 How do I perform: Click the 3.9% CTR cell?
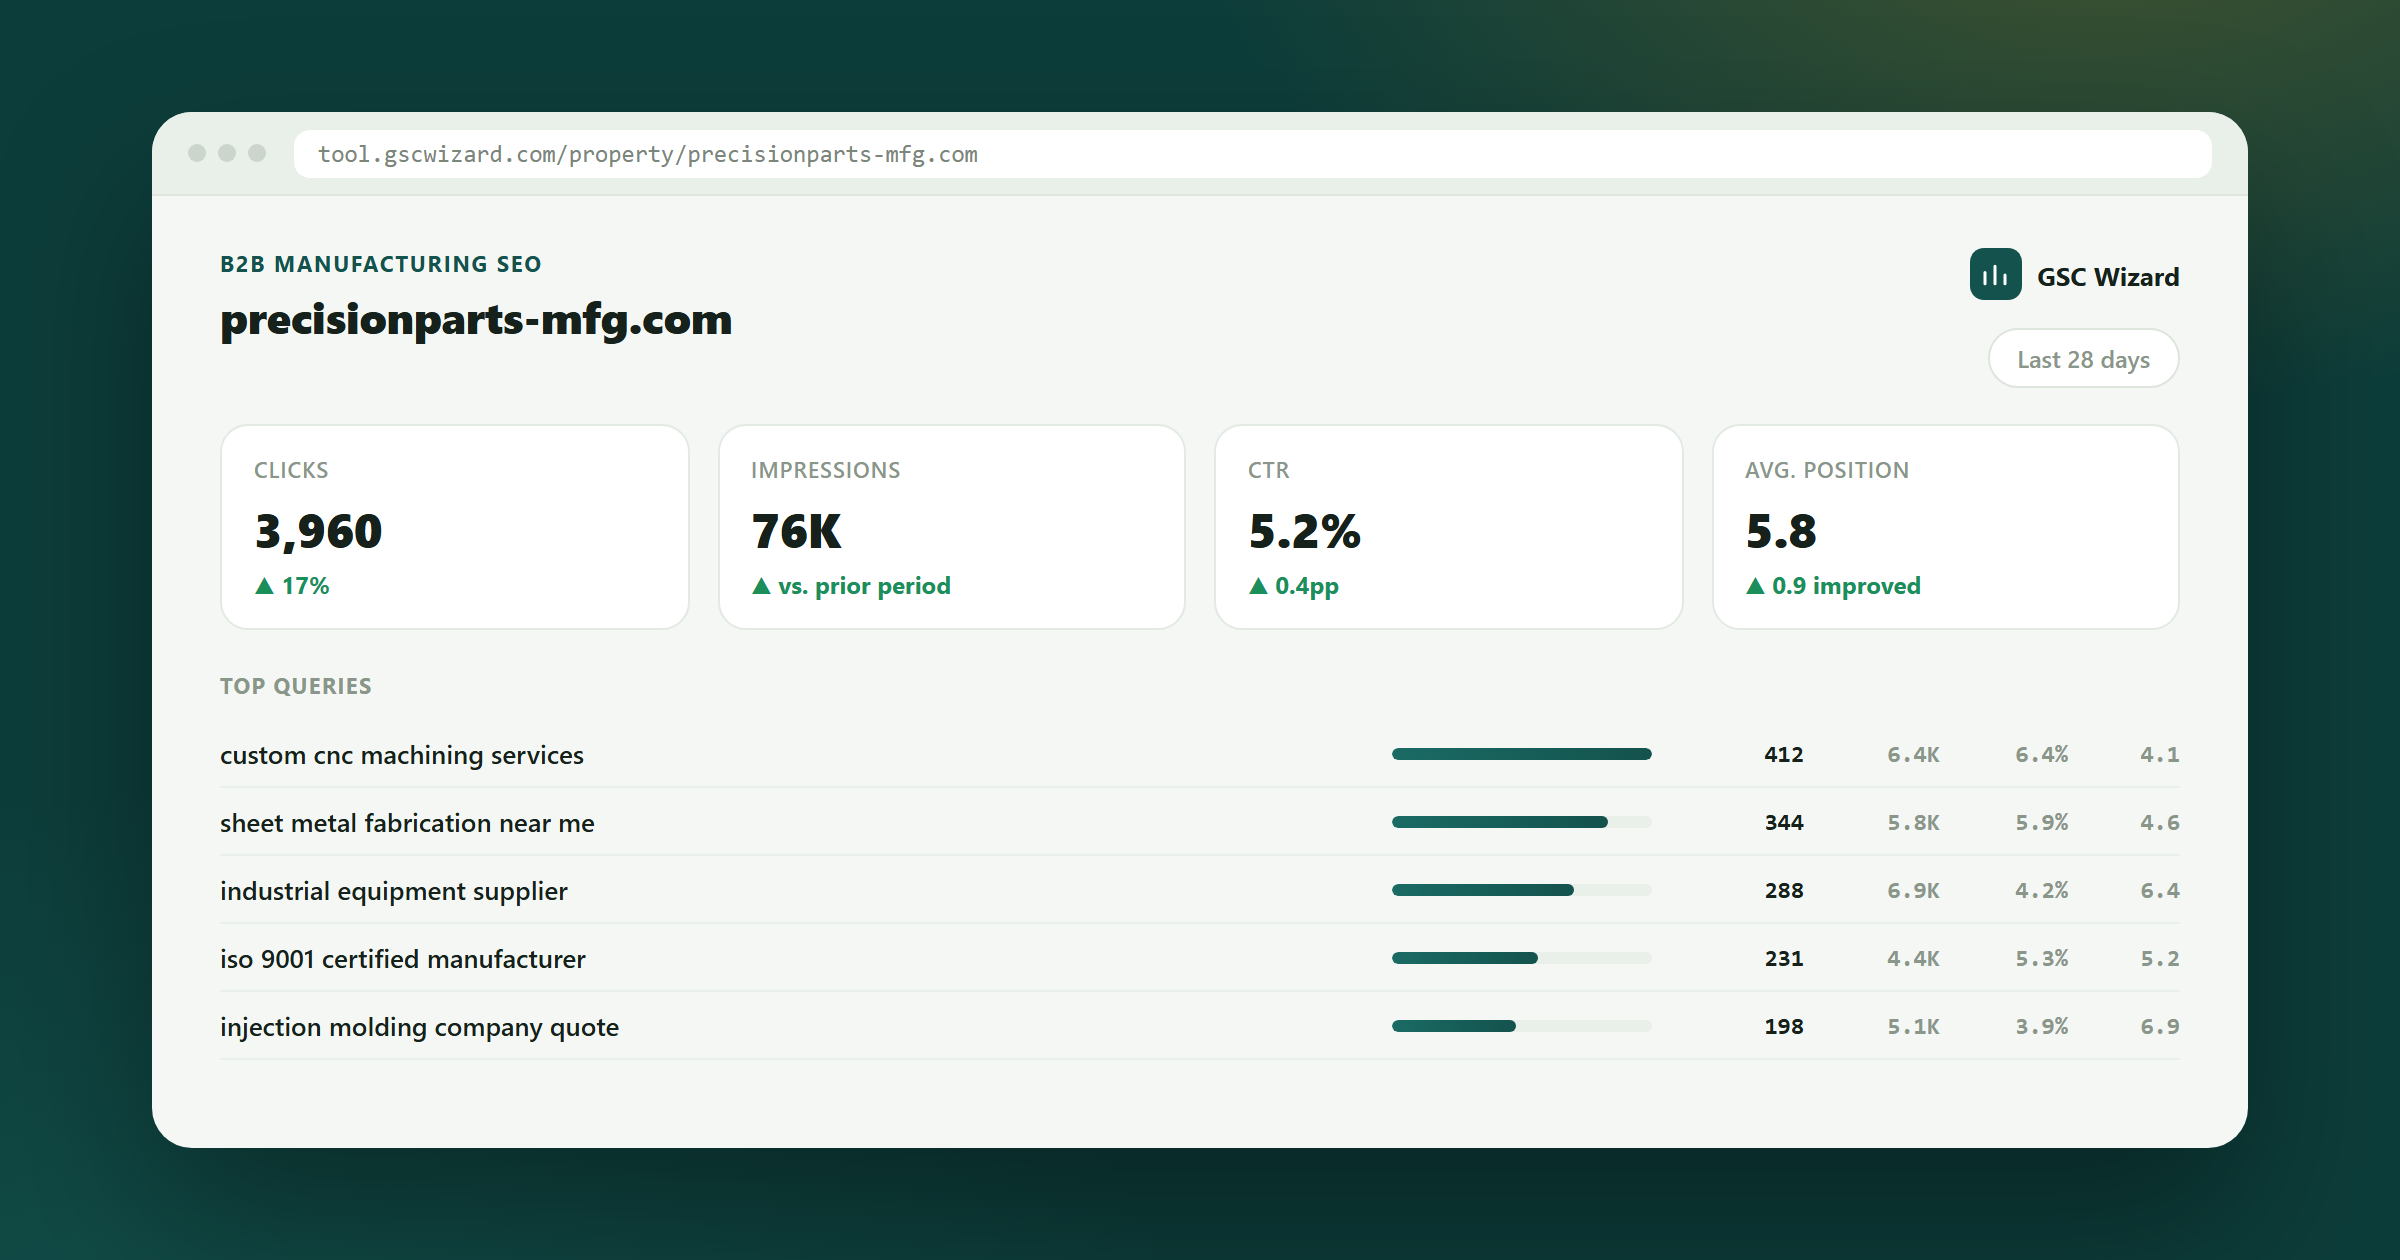click(2041, 1026)
